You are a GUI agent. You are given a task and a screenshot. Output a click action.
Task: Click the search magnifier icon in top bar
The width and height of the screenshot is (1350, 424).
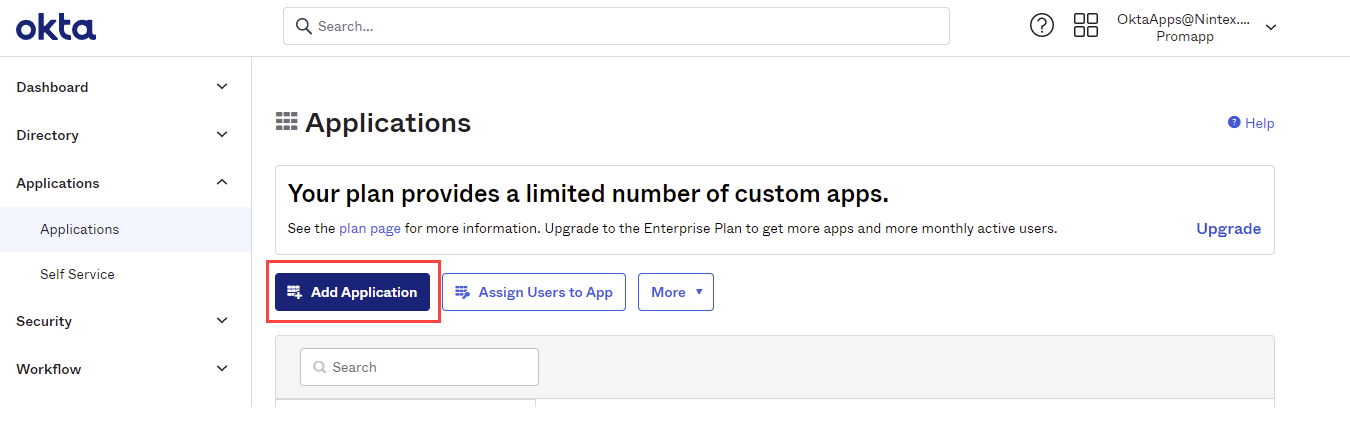point(303,26)
